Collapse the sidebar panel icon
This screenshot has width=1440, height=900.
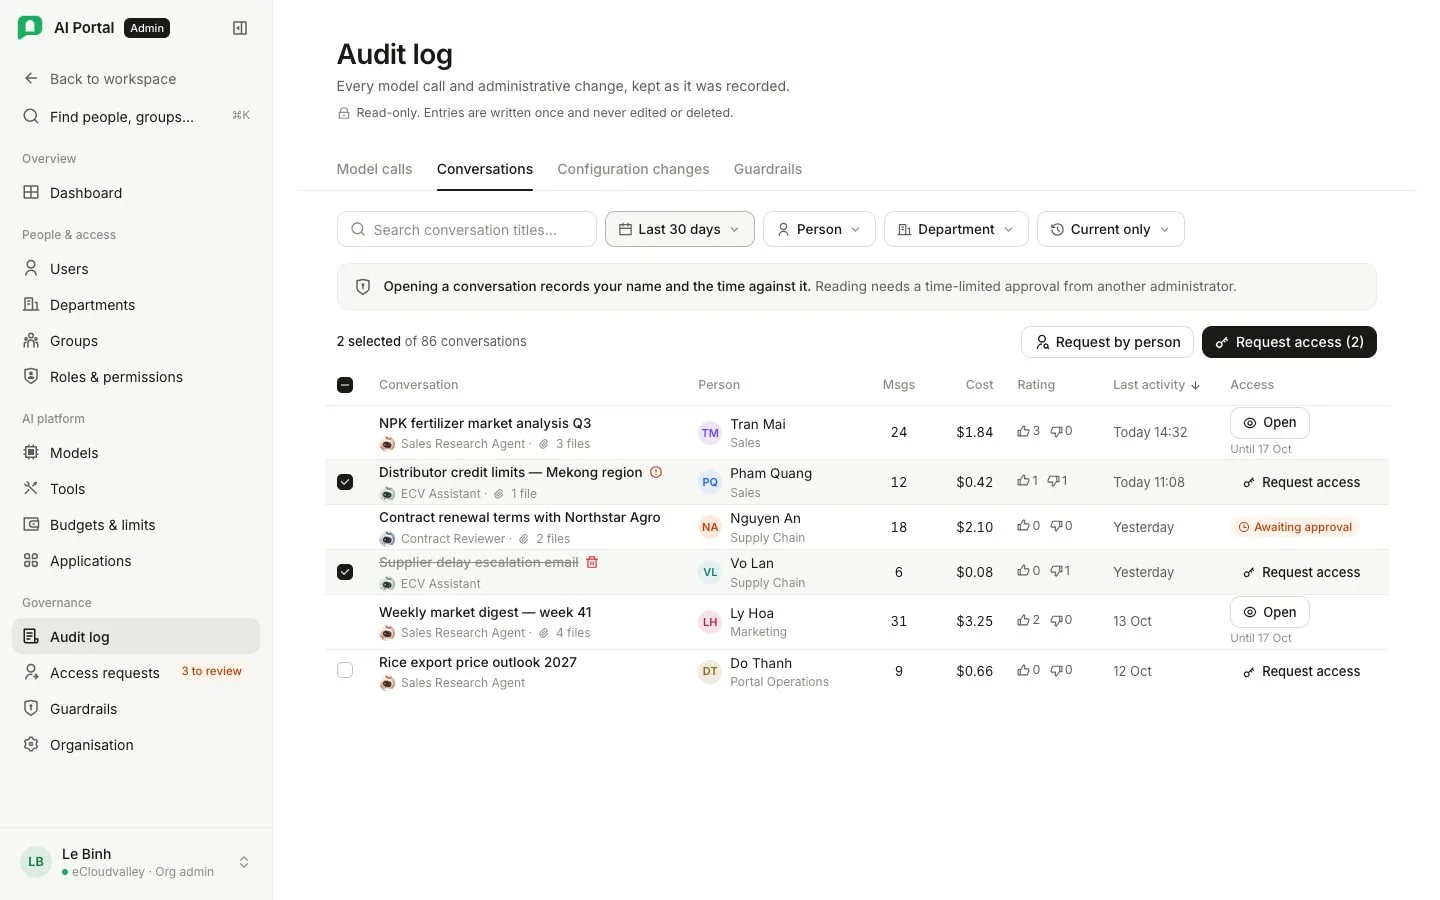tap(240, 28)
